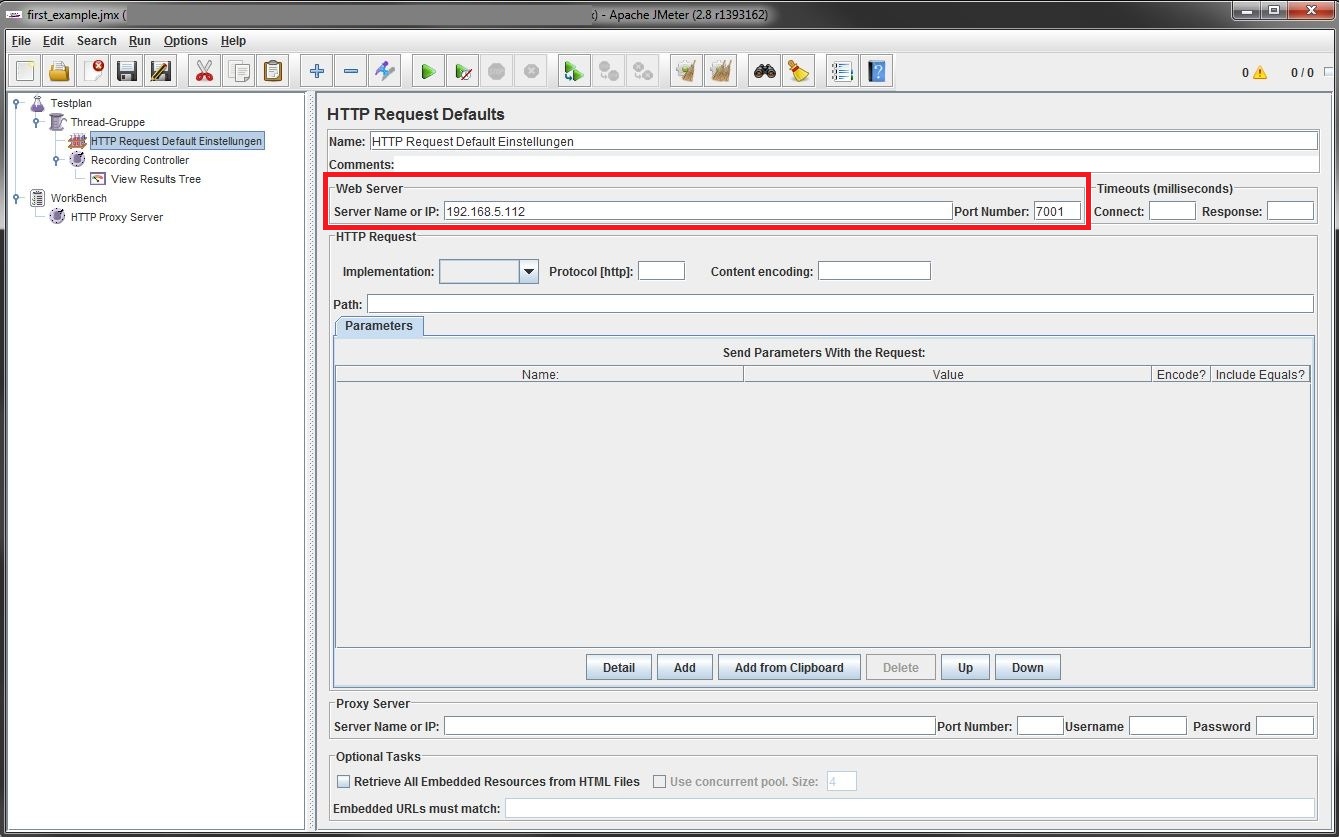Click the Connect timeout field
This screenshot has width=1339, height=837.
tap(1172, 211)
